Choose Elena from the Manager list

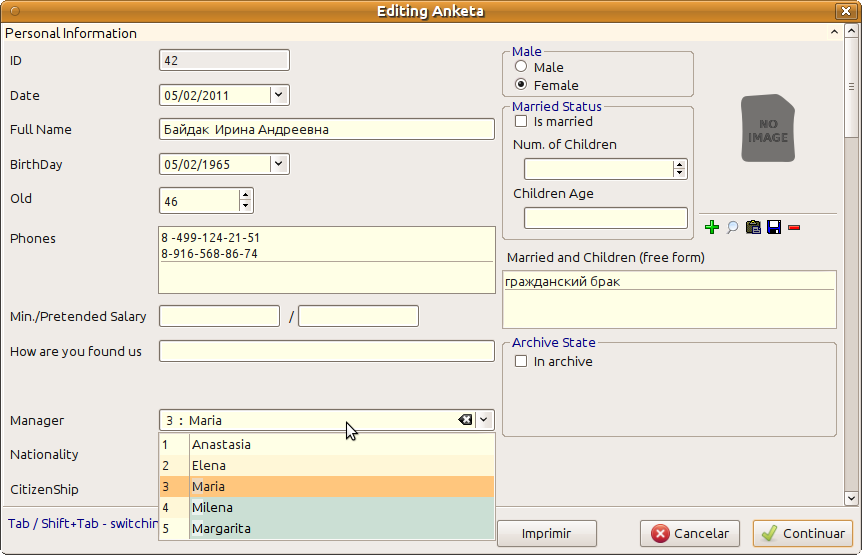coord(327,465)
